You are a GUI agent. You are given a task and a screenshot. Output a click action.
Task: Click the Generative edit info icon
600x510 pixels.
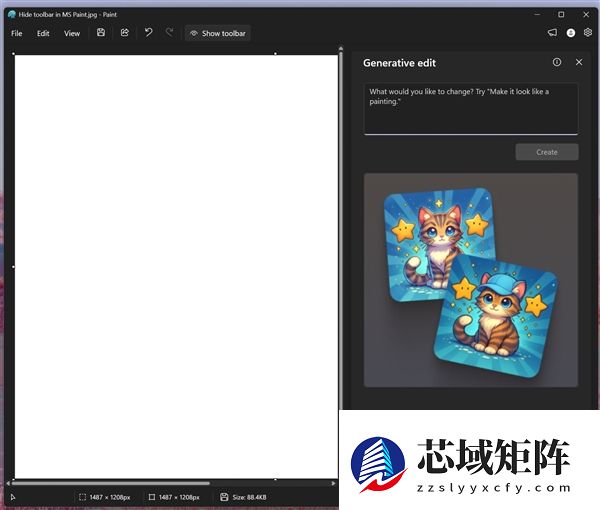[x=557, y=62]
